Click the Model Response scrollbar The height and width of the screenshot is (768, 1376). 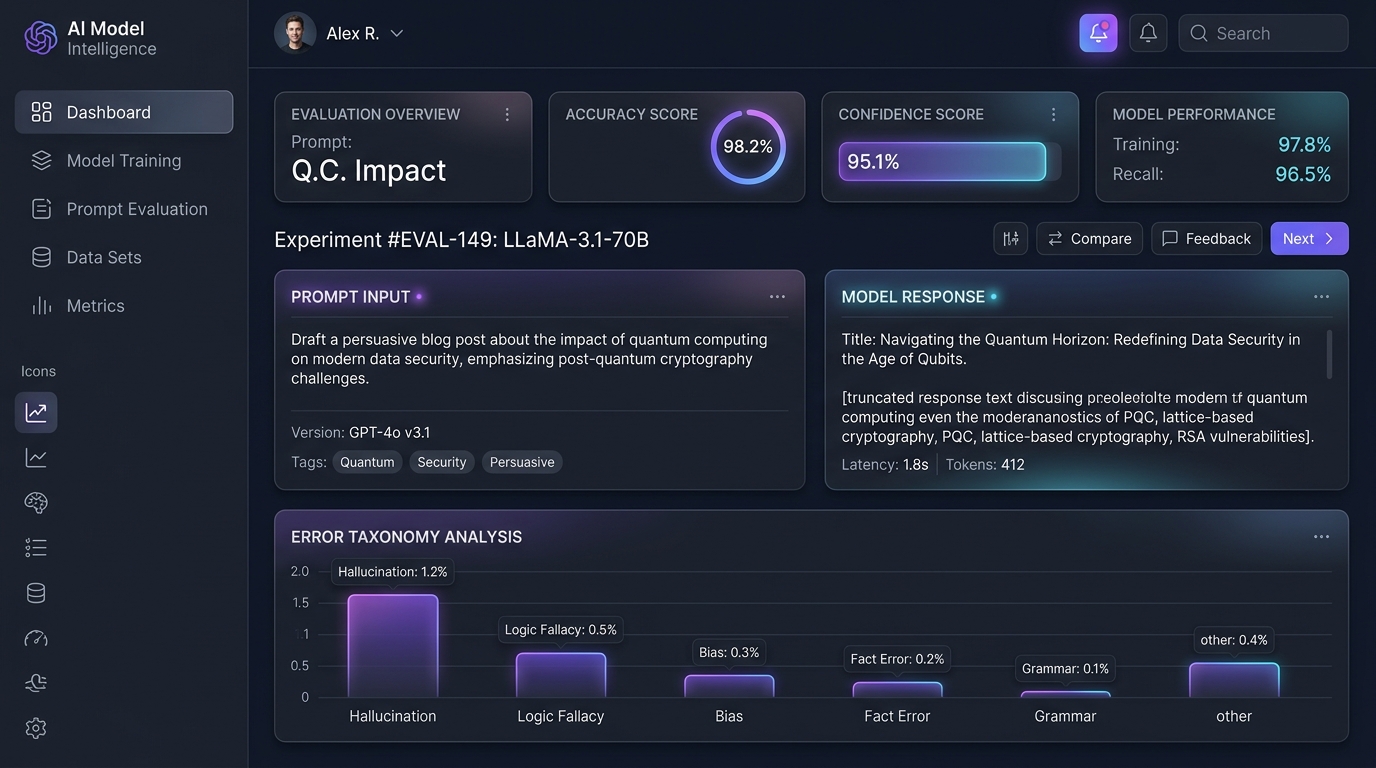(x=1329, y=355)
